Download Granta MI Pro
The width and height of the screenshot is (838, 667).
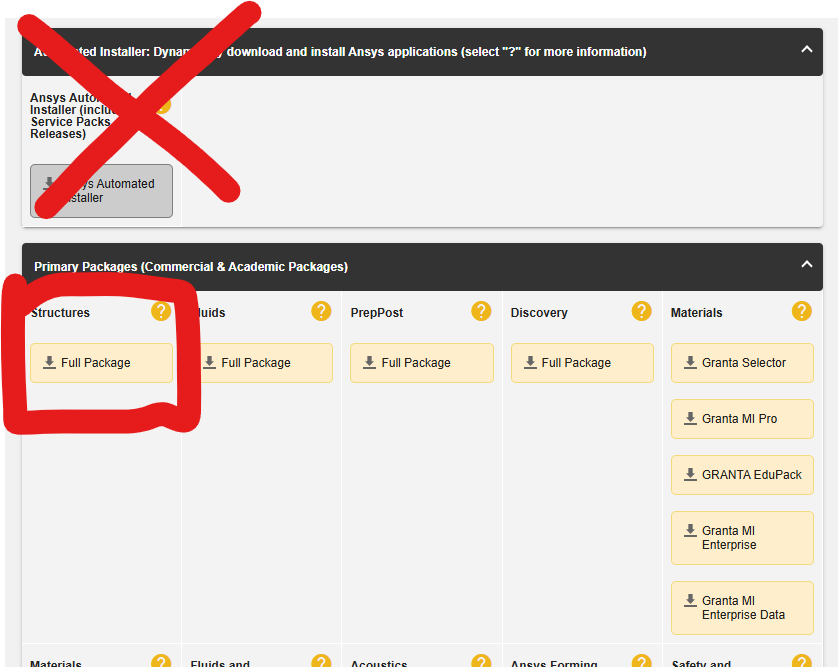pos(742,419)
